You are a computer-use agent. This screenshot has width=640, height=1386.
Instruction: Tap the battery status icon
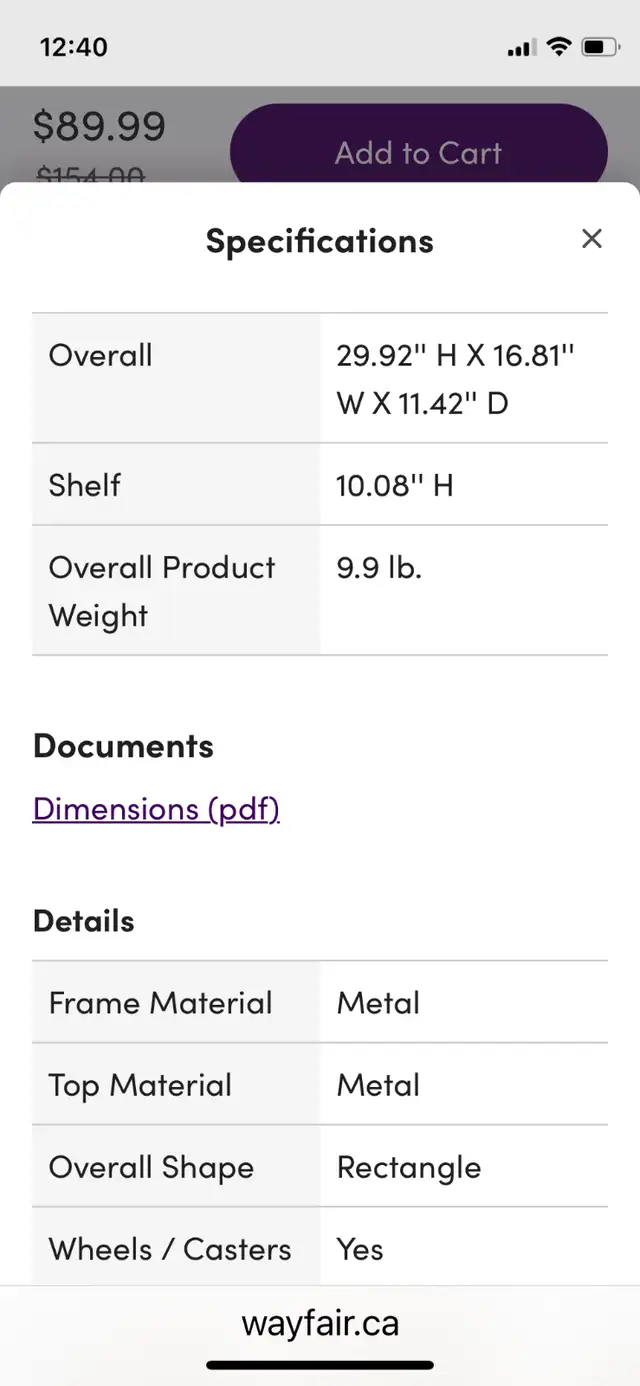600,47
